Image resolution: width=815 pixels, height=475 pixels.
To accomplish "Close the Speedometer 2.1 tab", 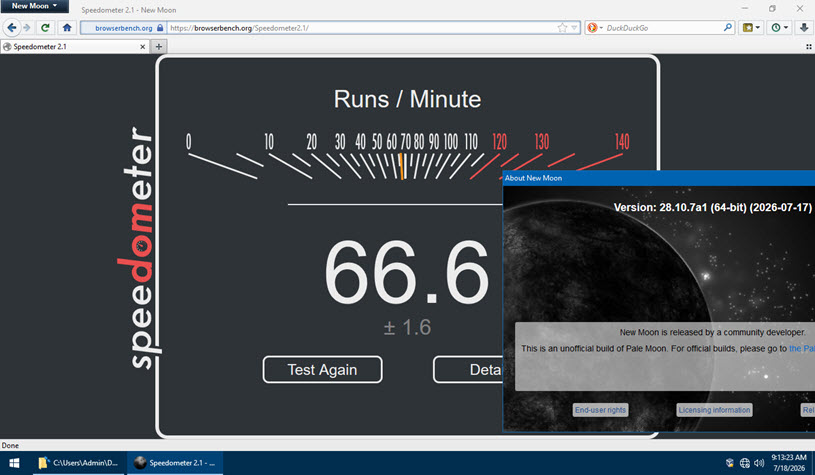I will (142, 47).
